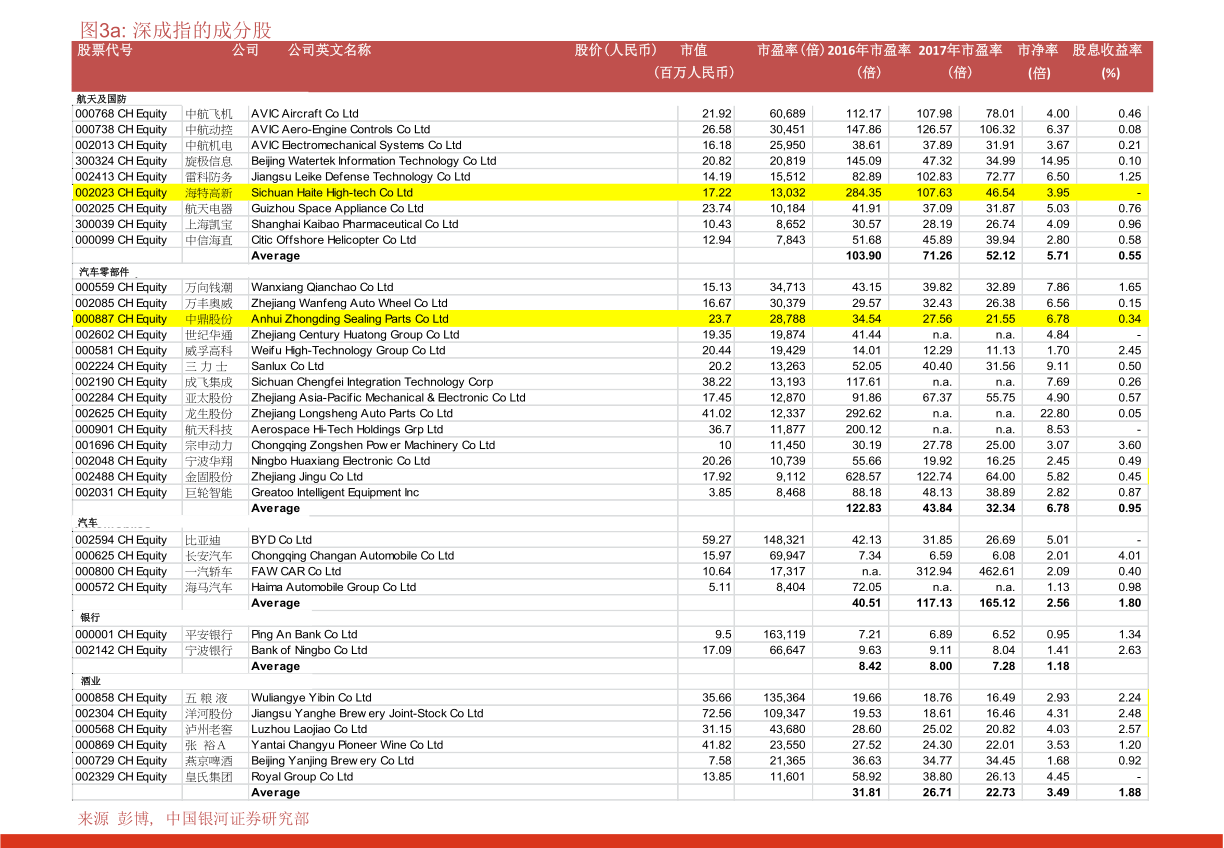Select Watertek price-to-book value '14.95'

1054,161
